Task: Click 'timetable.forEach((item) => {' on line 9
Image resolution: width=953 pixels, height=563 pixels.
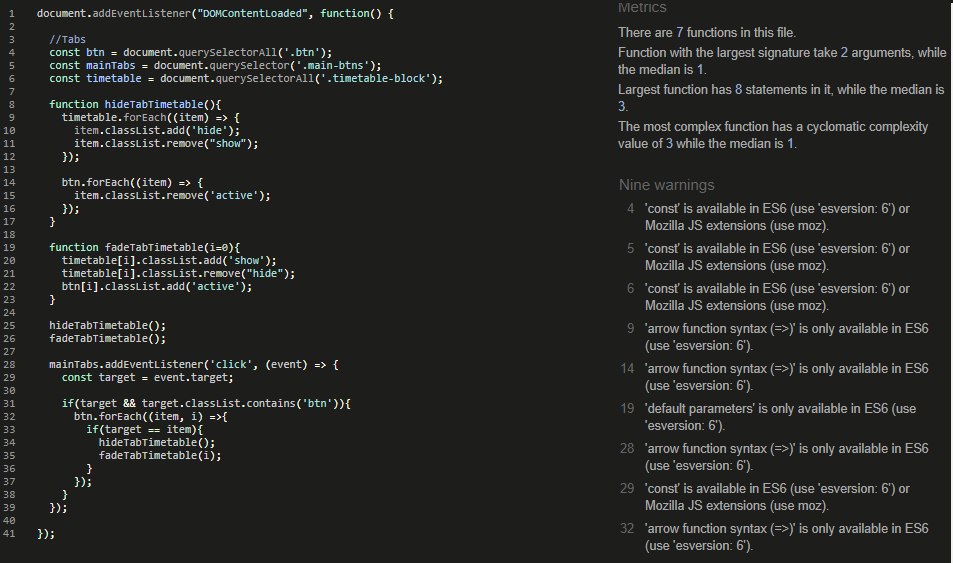Action: click(151, 117)
